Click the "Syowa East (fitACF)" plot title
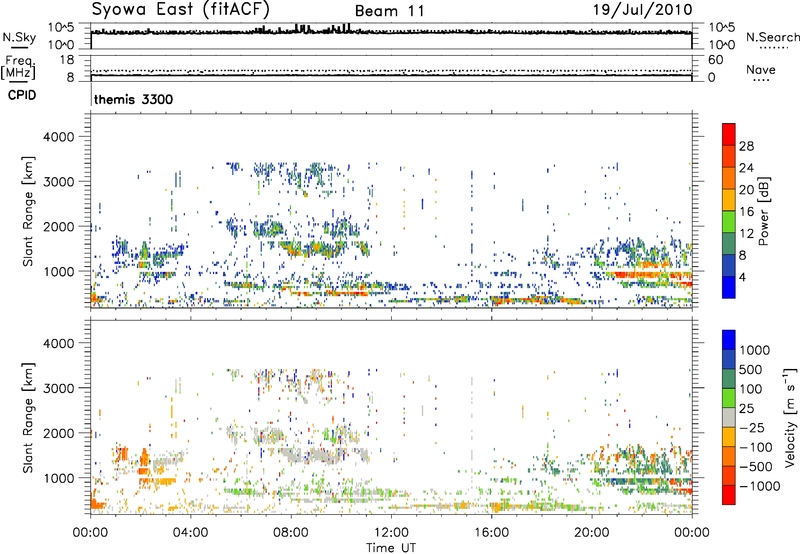The image size is (800, 554). pyautogui.click(x=181, y=10)
